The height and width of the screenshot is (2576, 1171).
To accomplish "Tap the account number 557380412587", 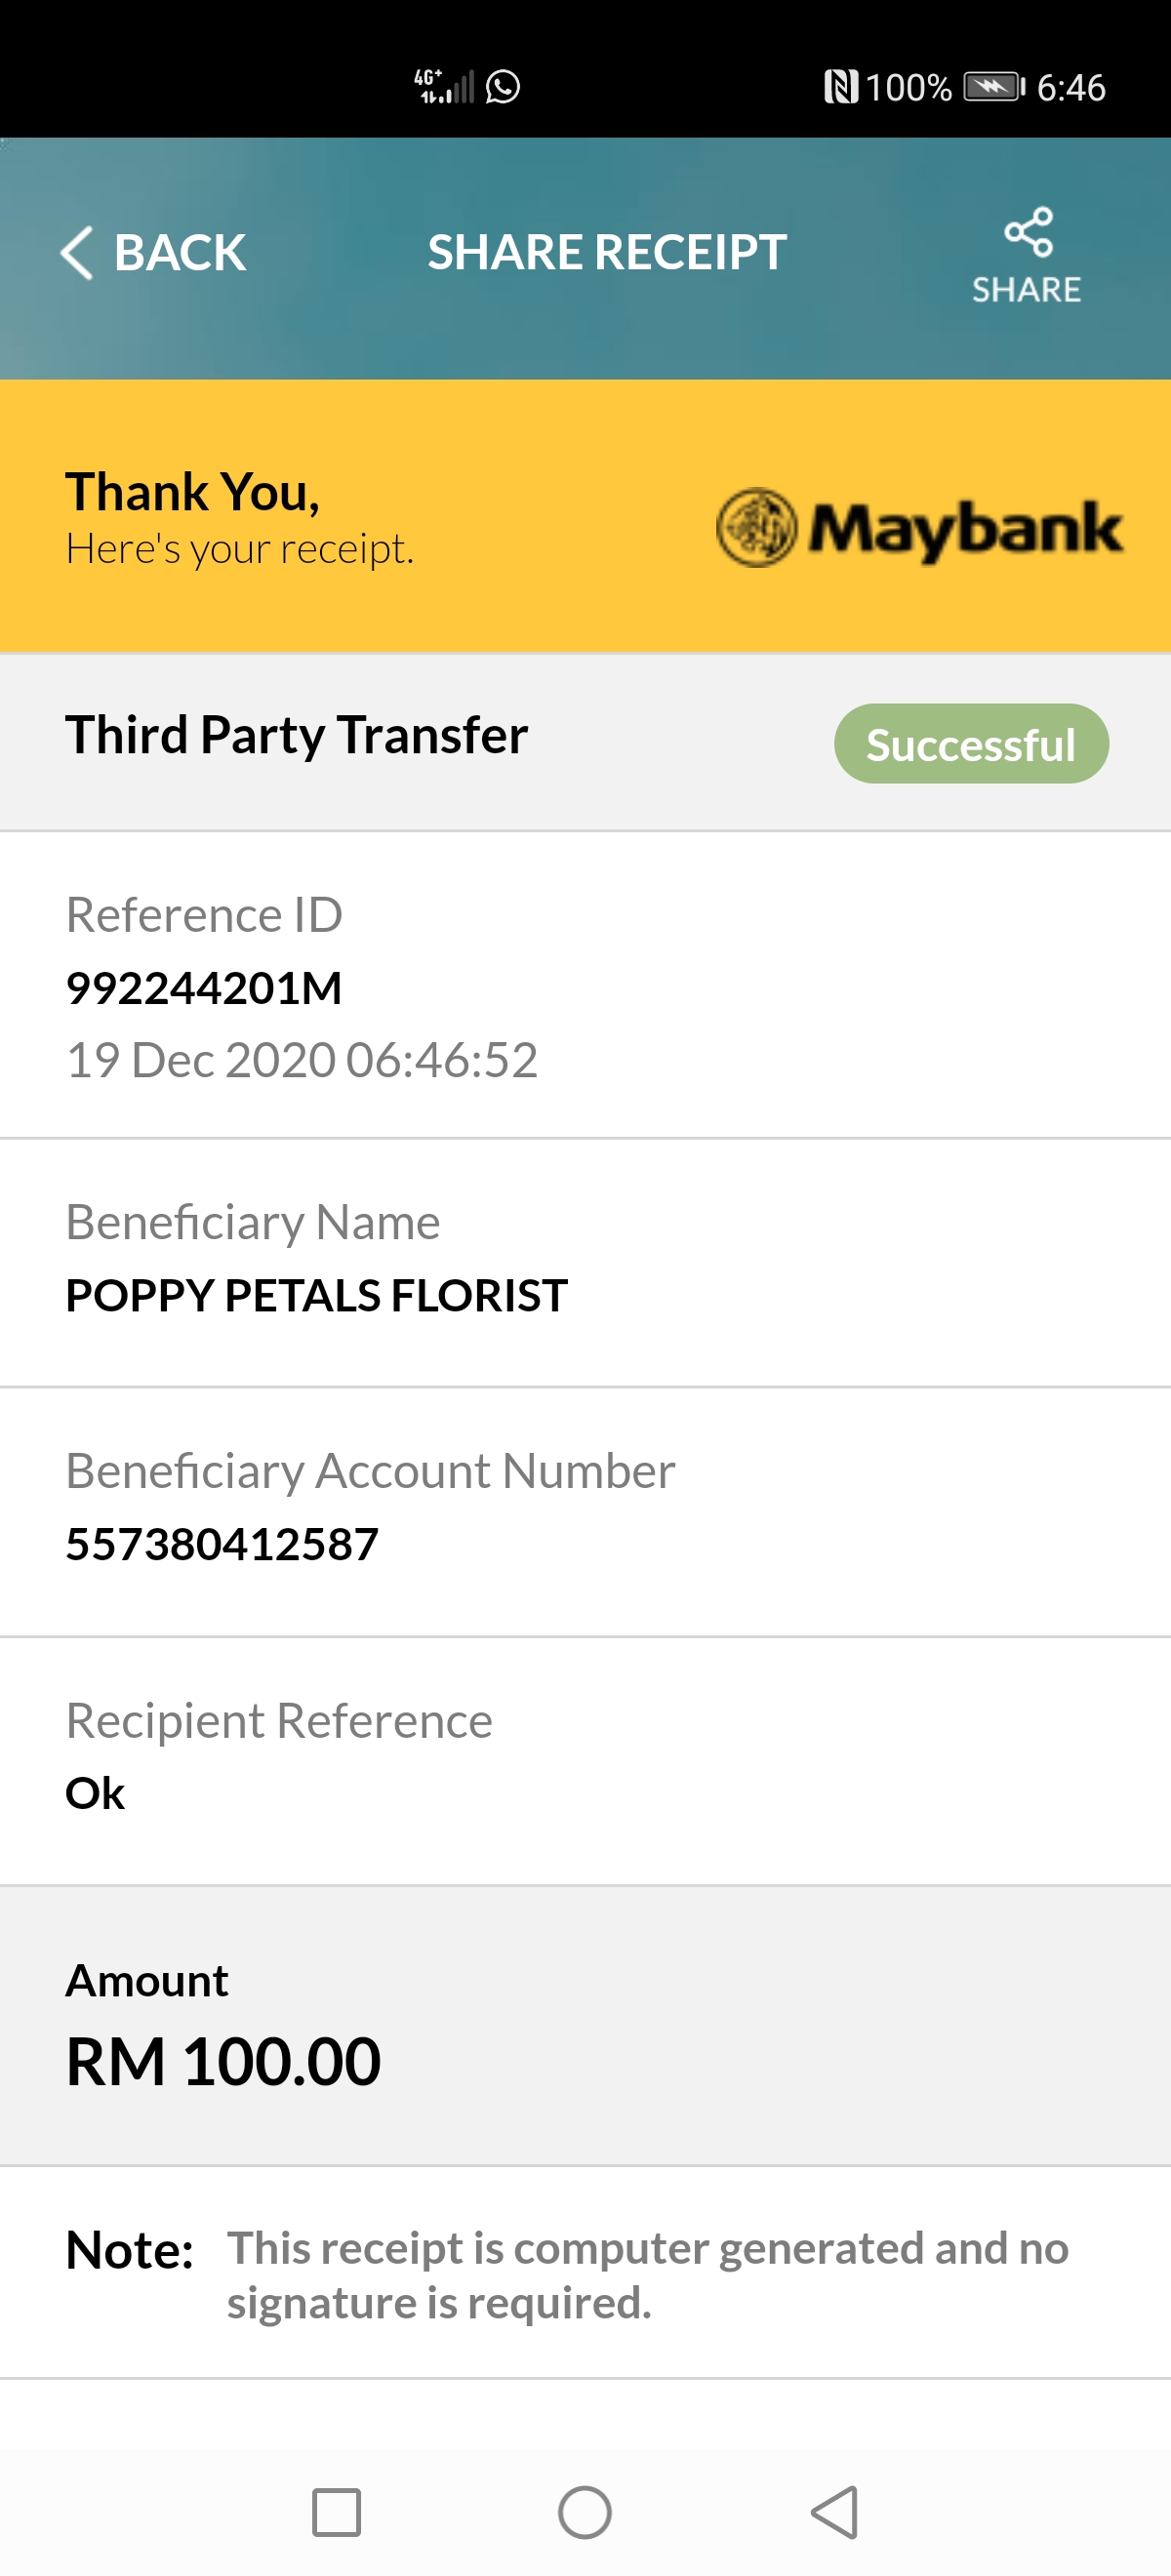I will click(222, 1544).
